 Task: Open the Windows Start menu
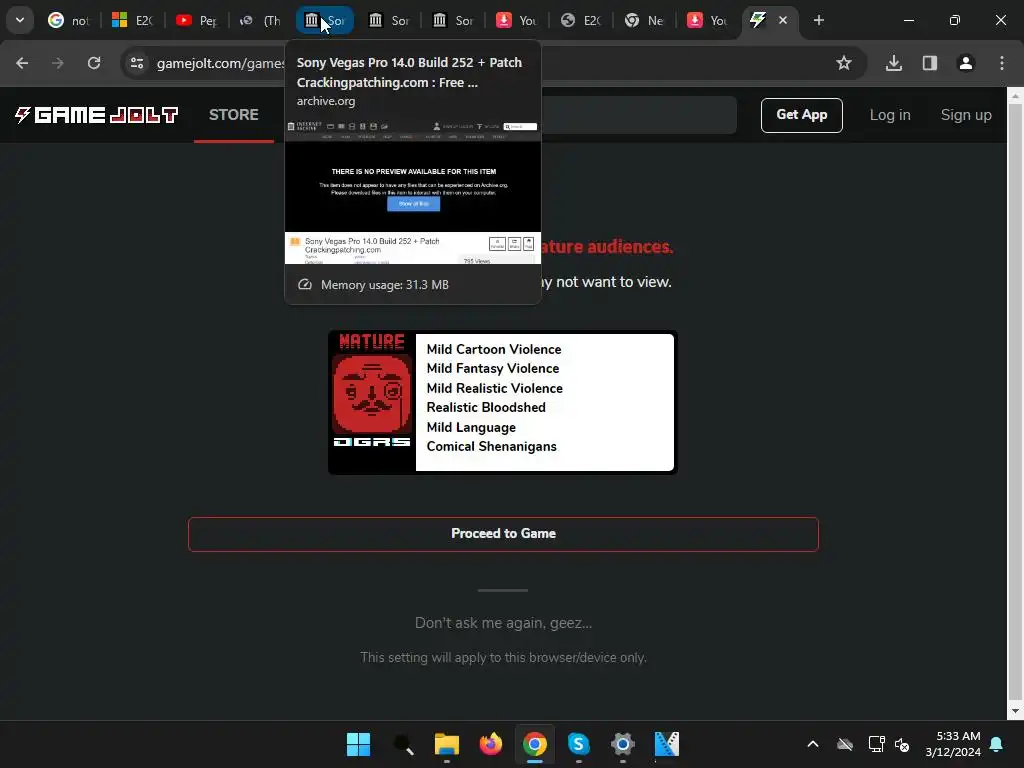click(x=359, y=744)
